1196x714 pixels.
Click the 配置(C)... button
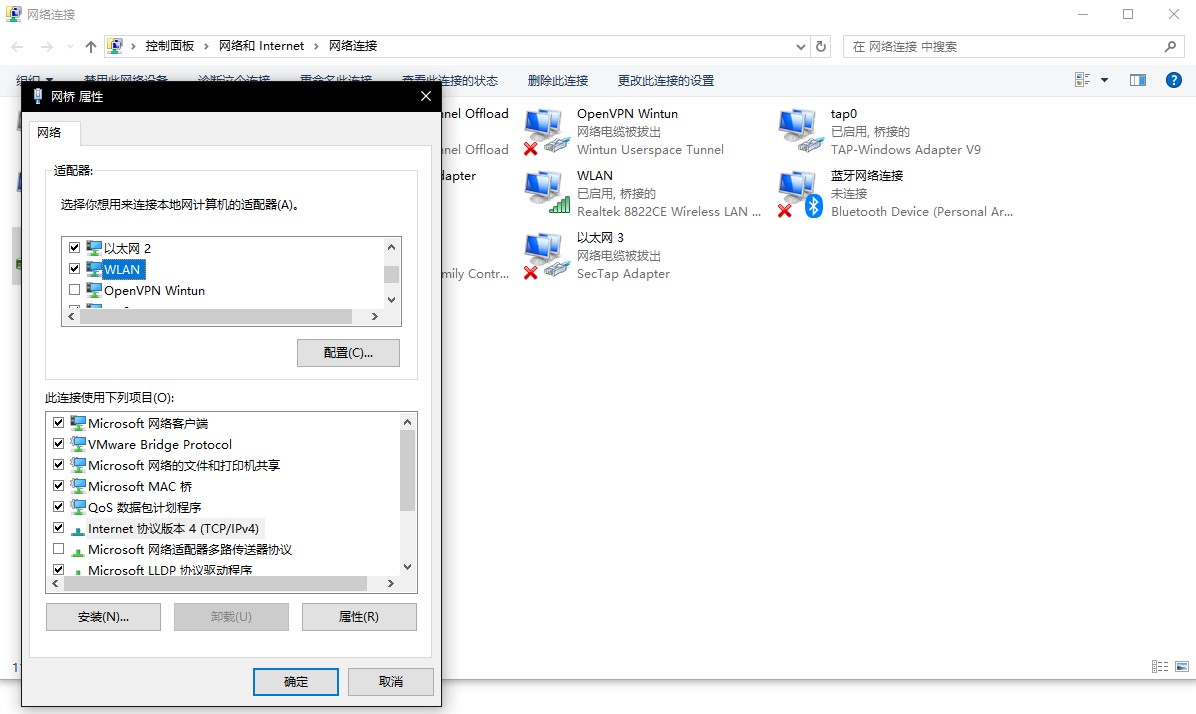click(348, 353)
